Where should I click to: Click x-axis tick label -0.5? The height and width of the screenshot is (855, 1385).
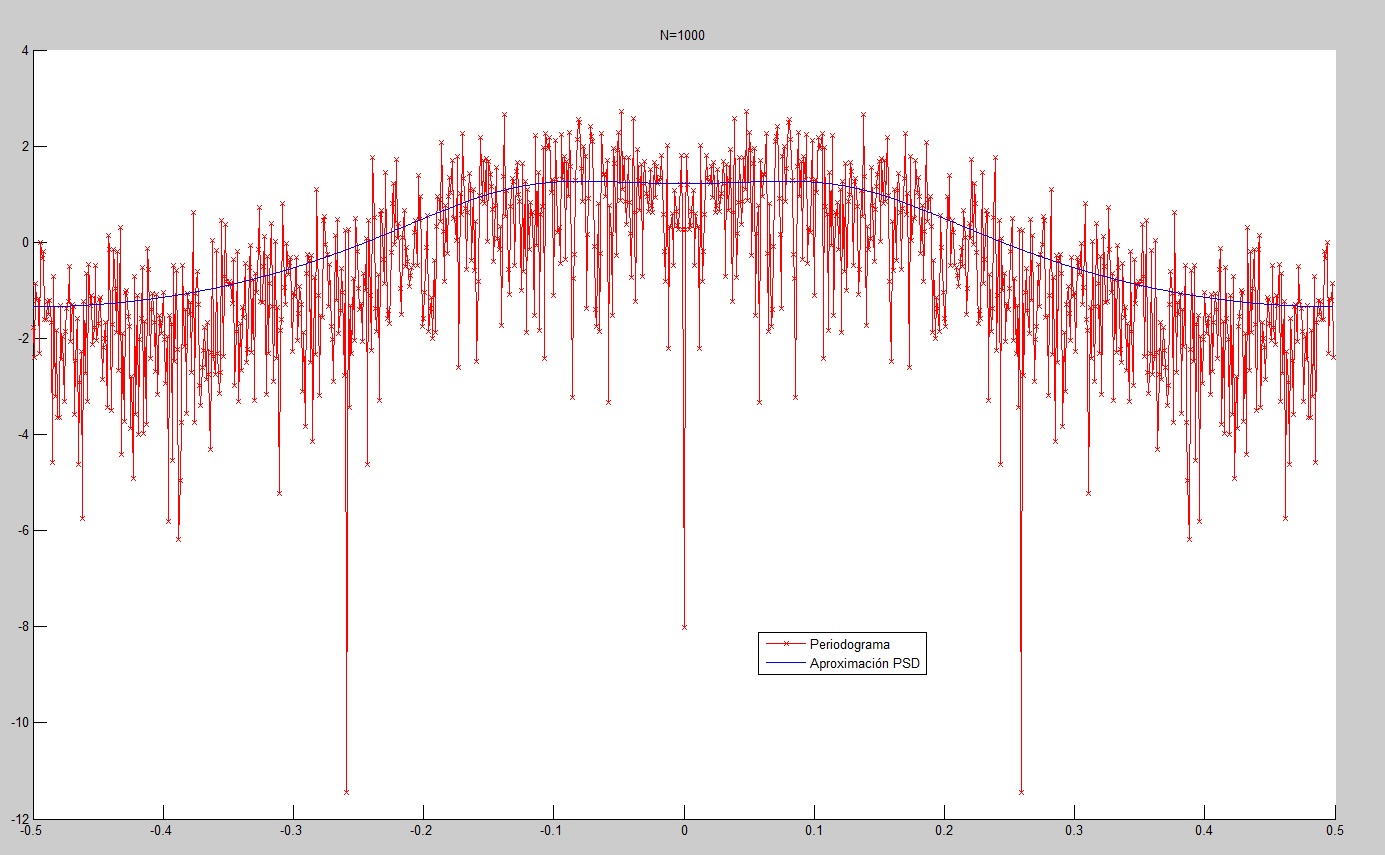coord(32,830)
